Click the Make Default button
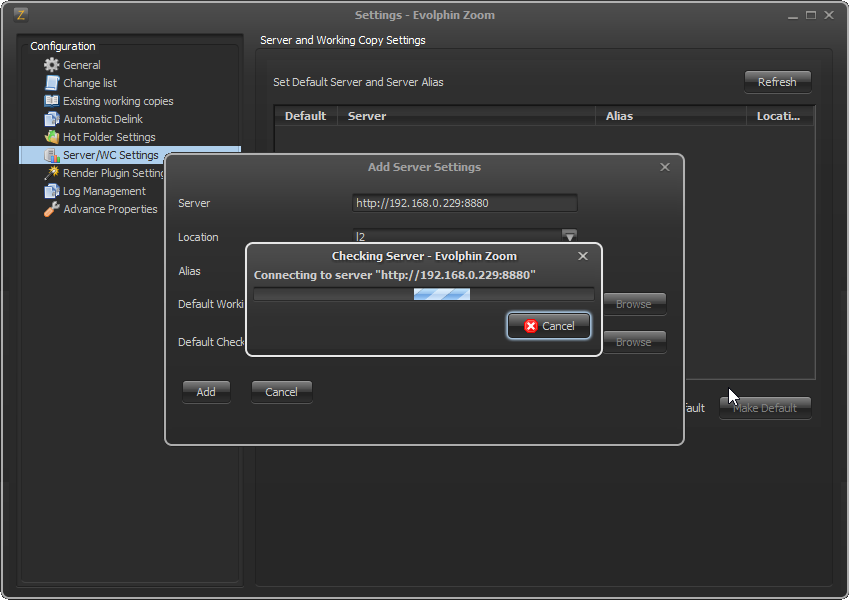 coord(765,408)
